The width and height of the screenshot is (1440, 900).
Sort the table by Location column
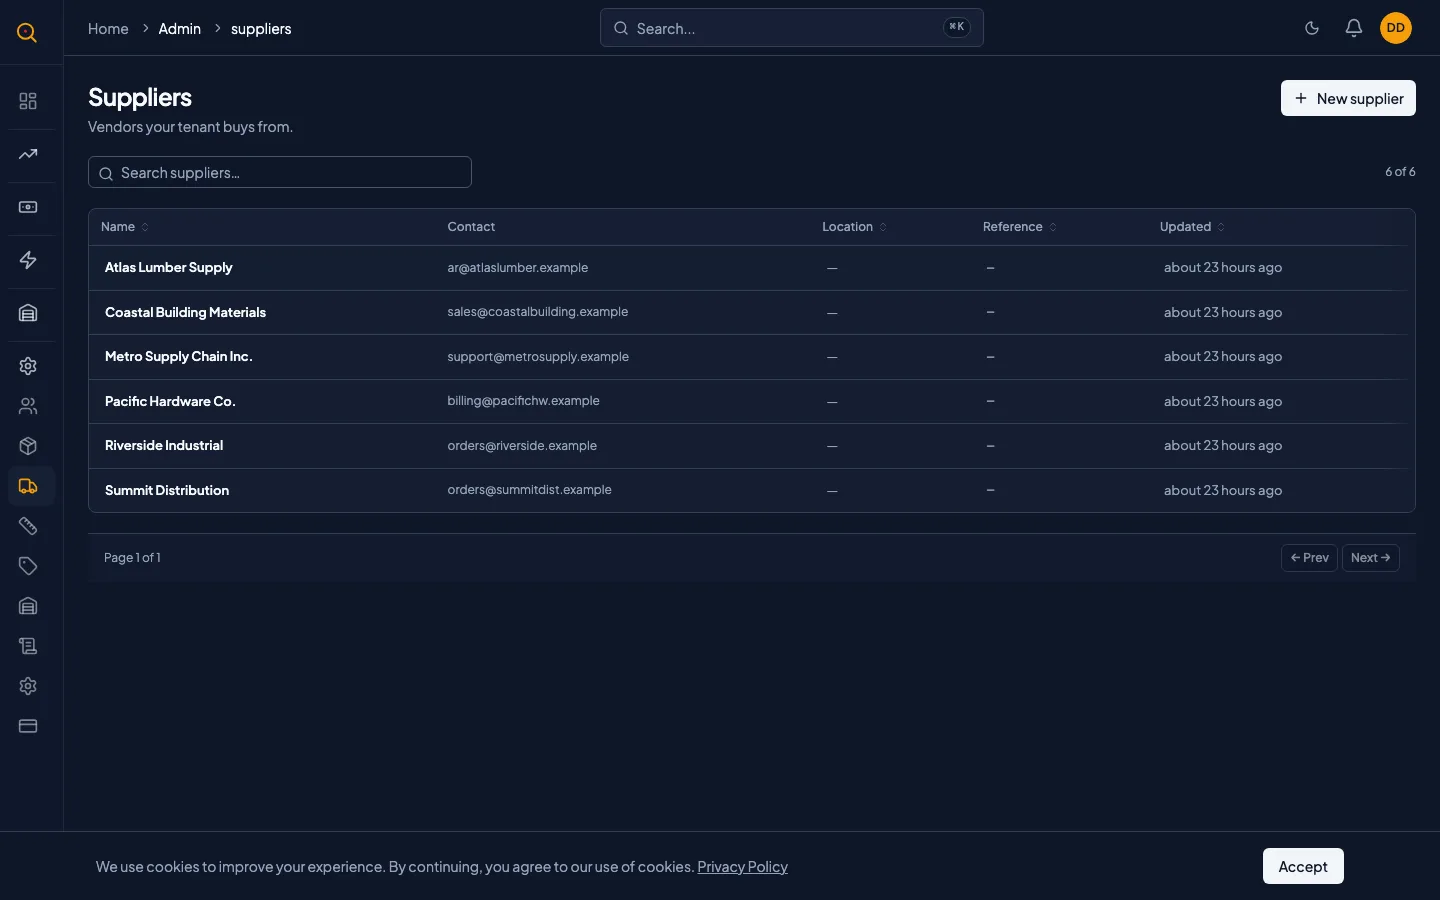pos(854,227)
